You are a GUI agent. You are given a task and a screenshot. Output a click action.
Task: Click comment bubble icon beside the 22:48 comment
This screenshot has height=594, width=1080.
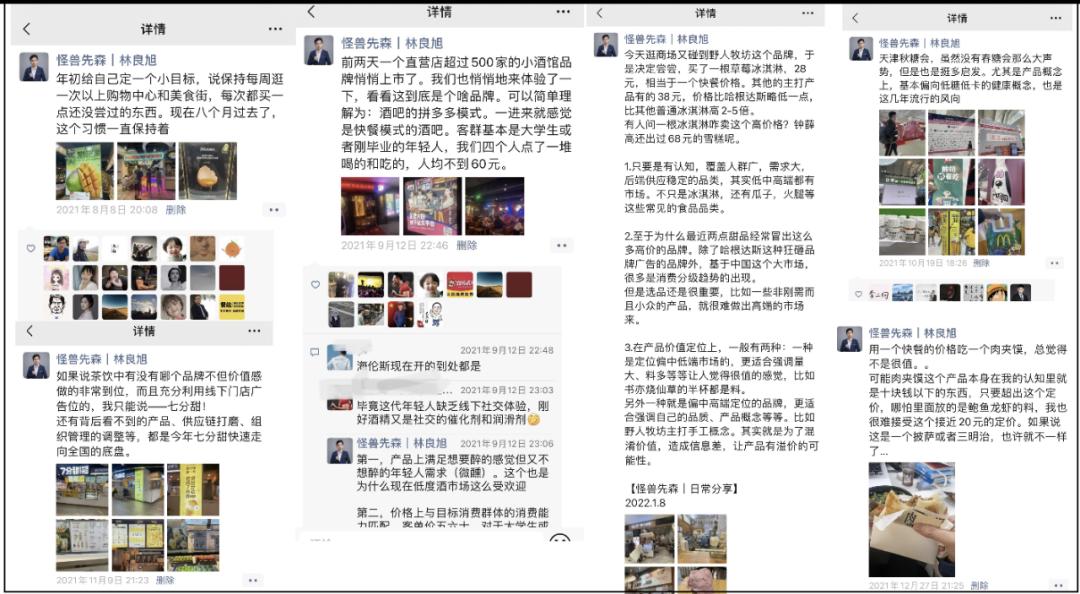(315, 351)
